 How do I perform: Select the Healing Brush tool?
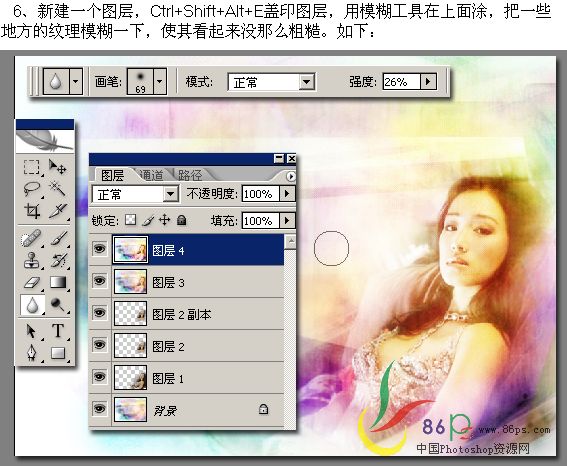[x=31, y=238]
